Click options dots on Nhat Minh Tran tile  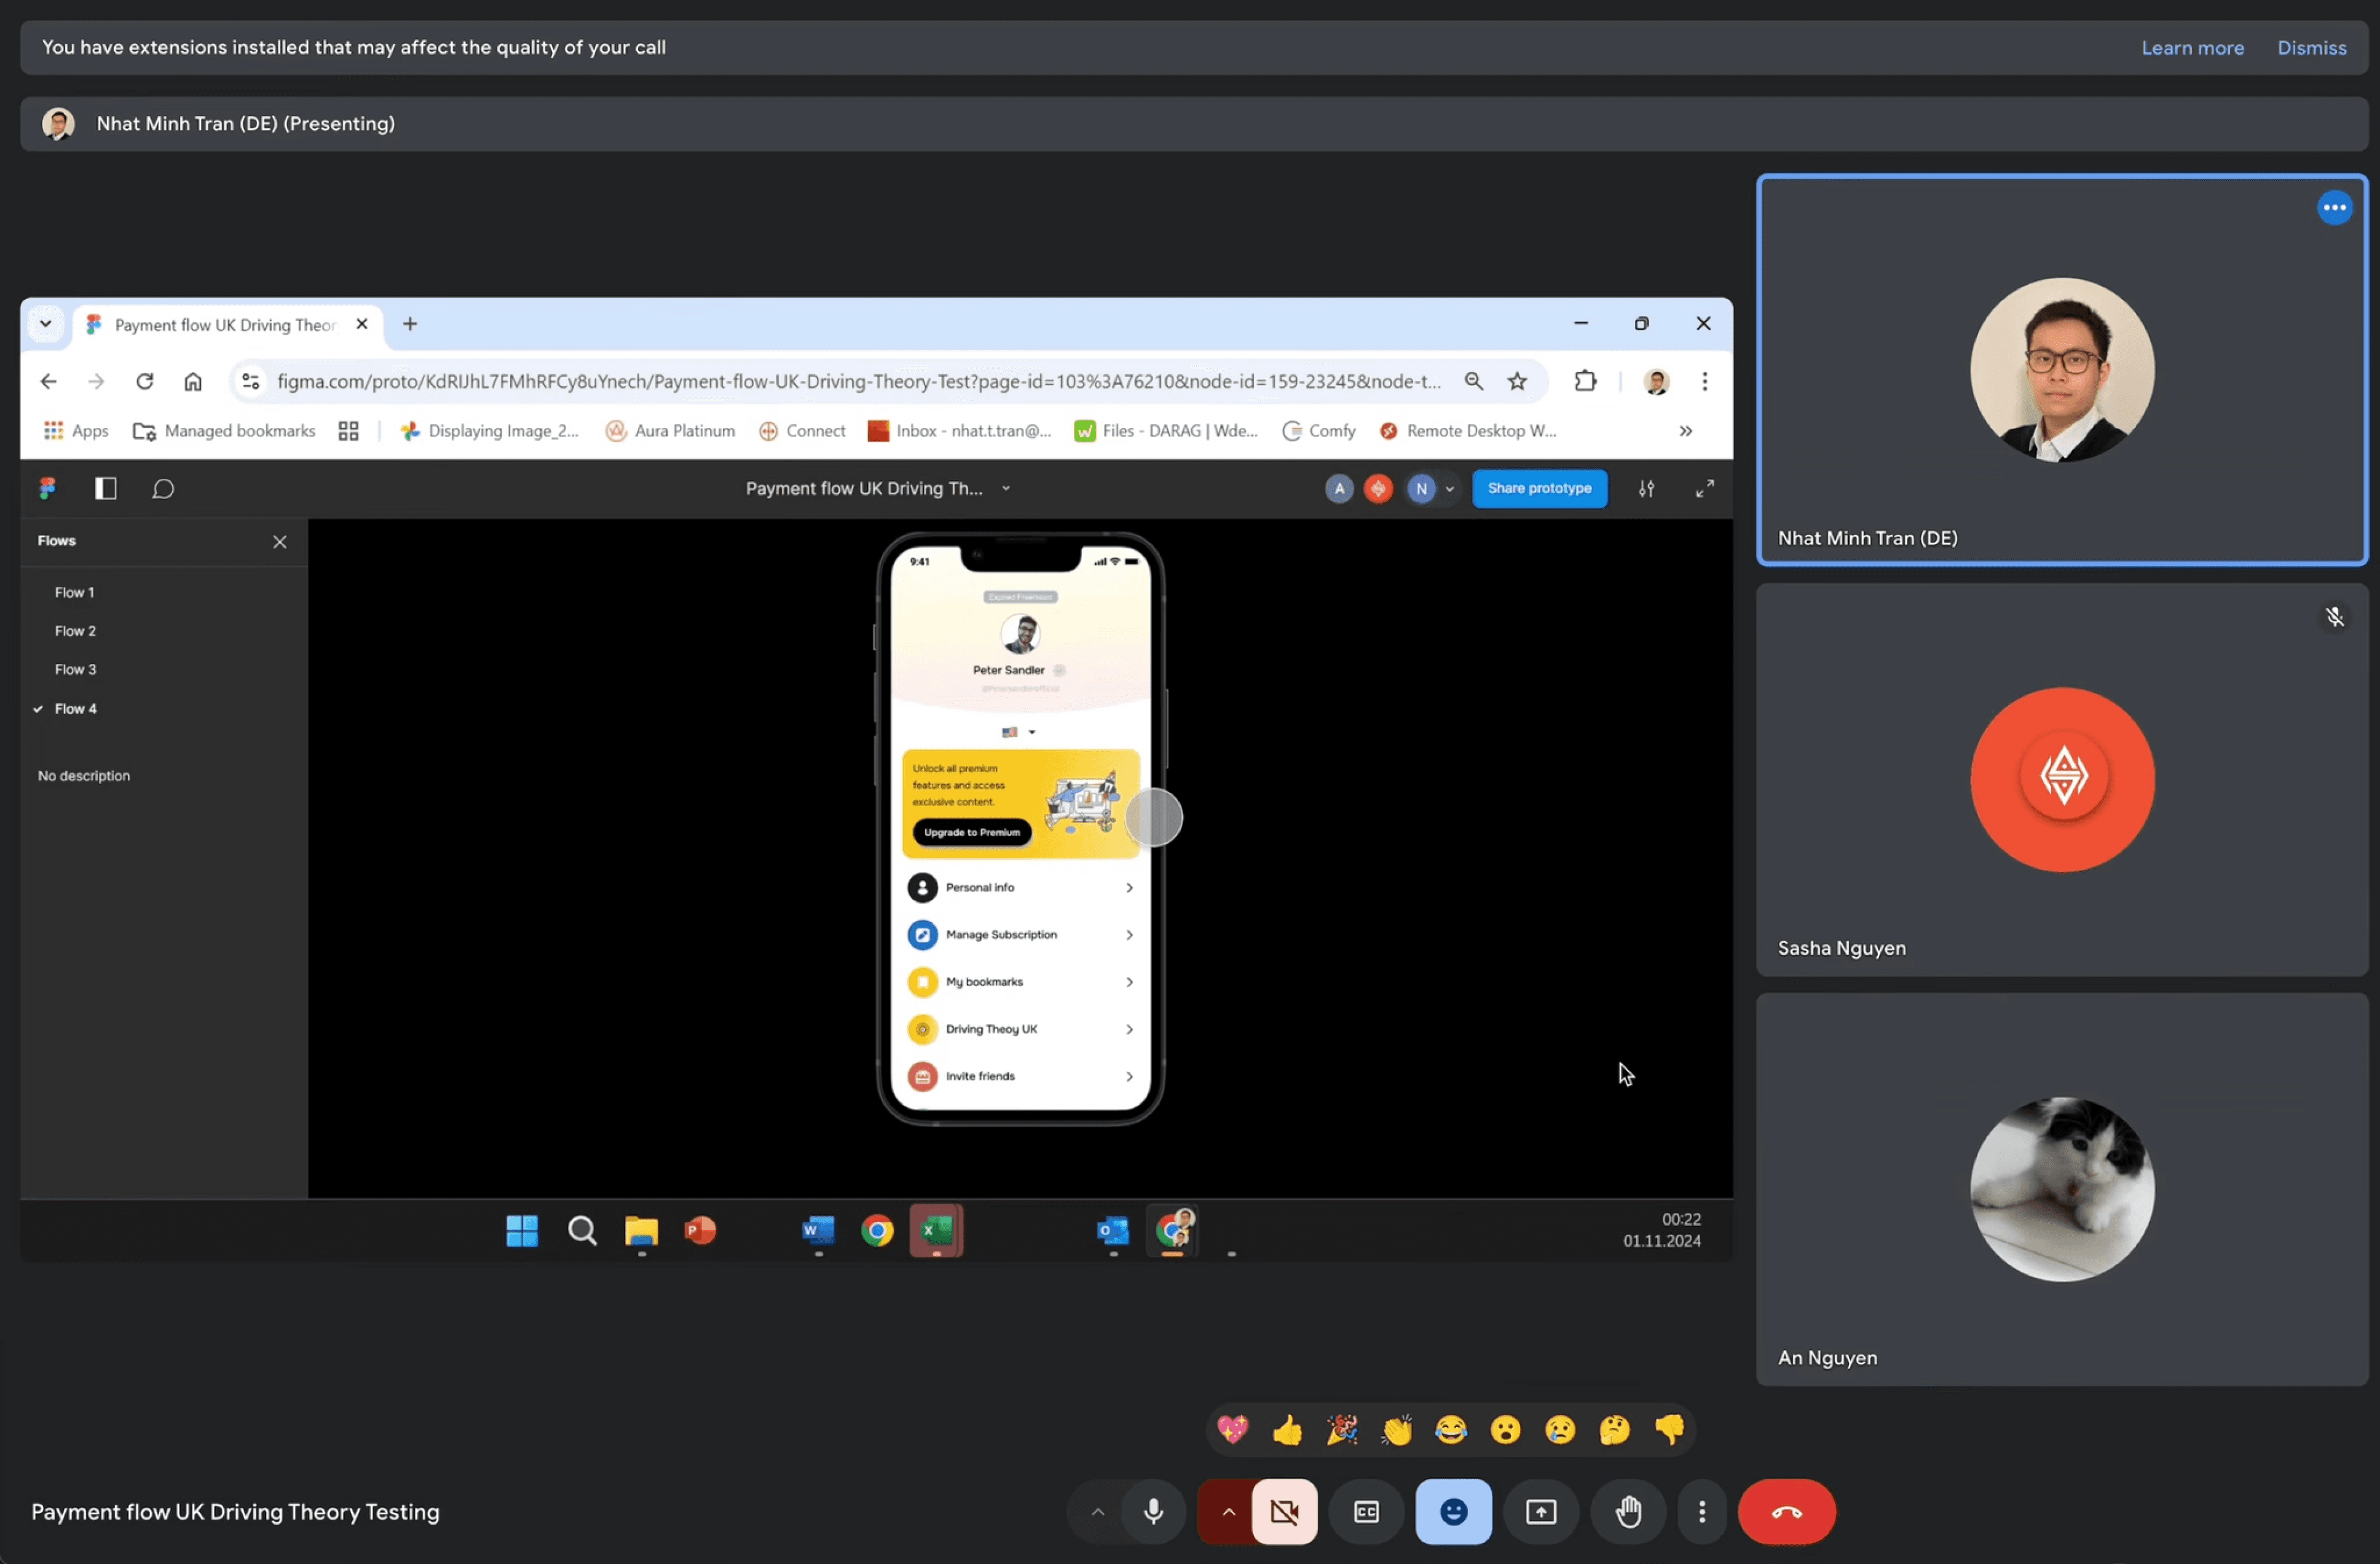(2334, 208)
